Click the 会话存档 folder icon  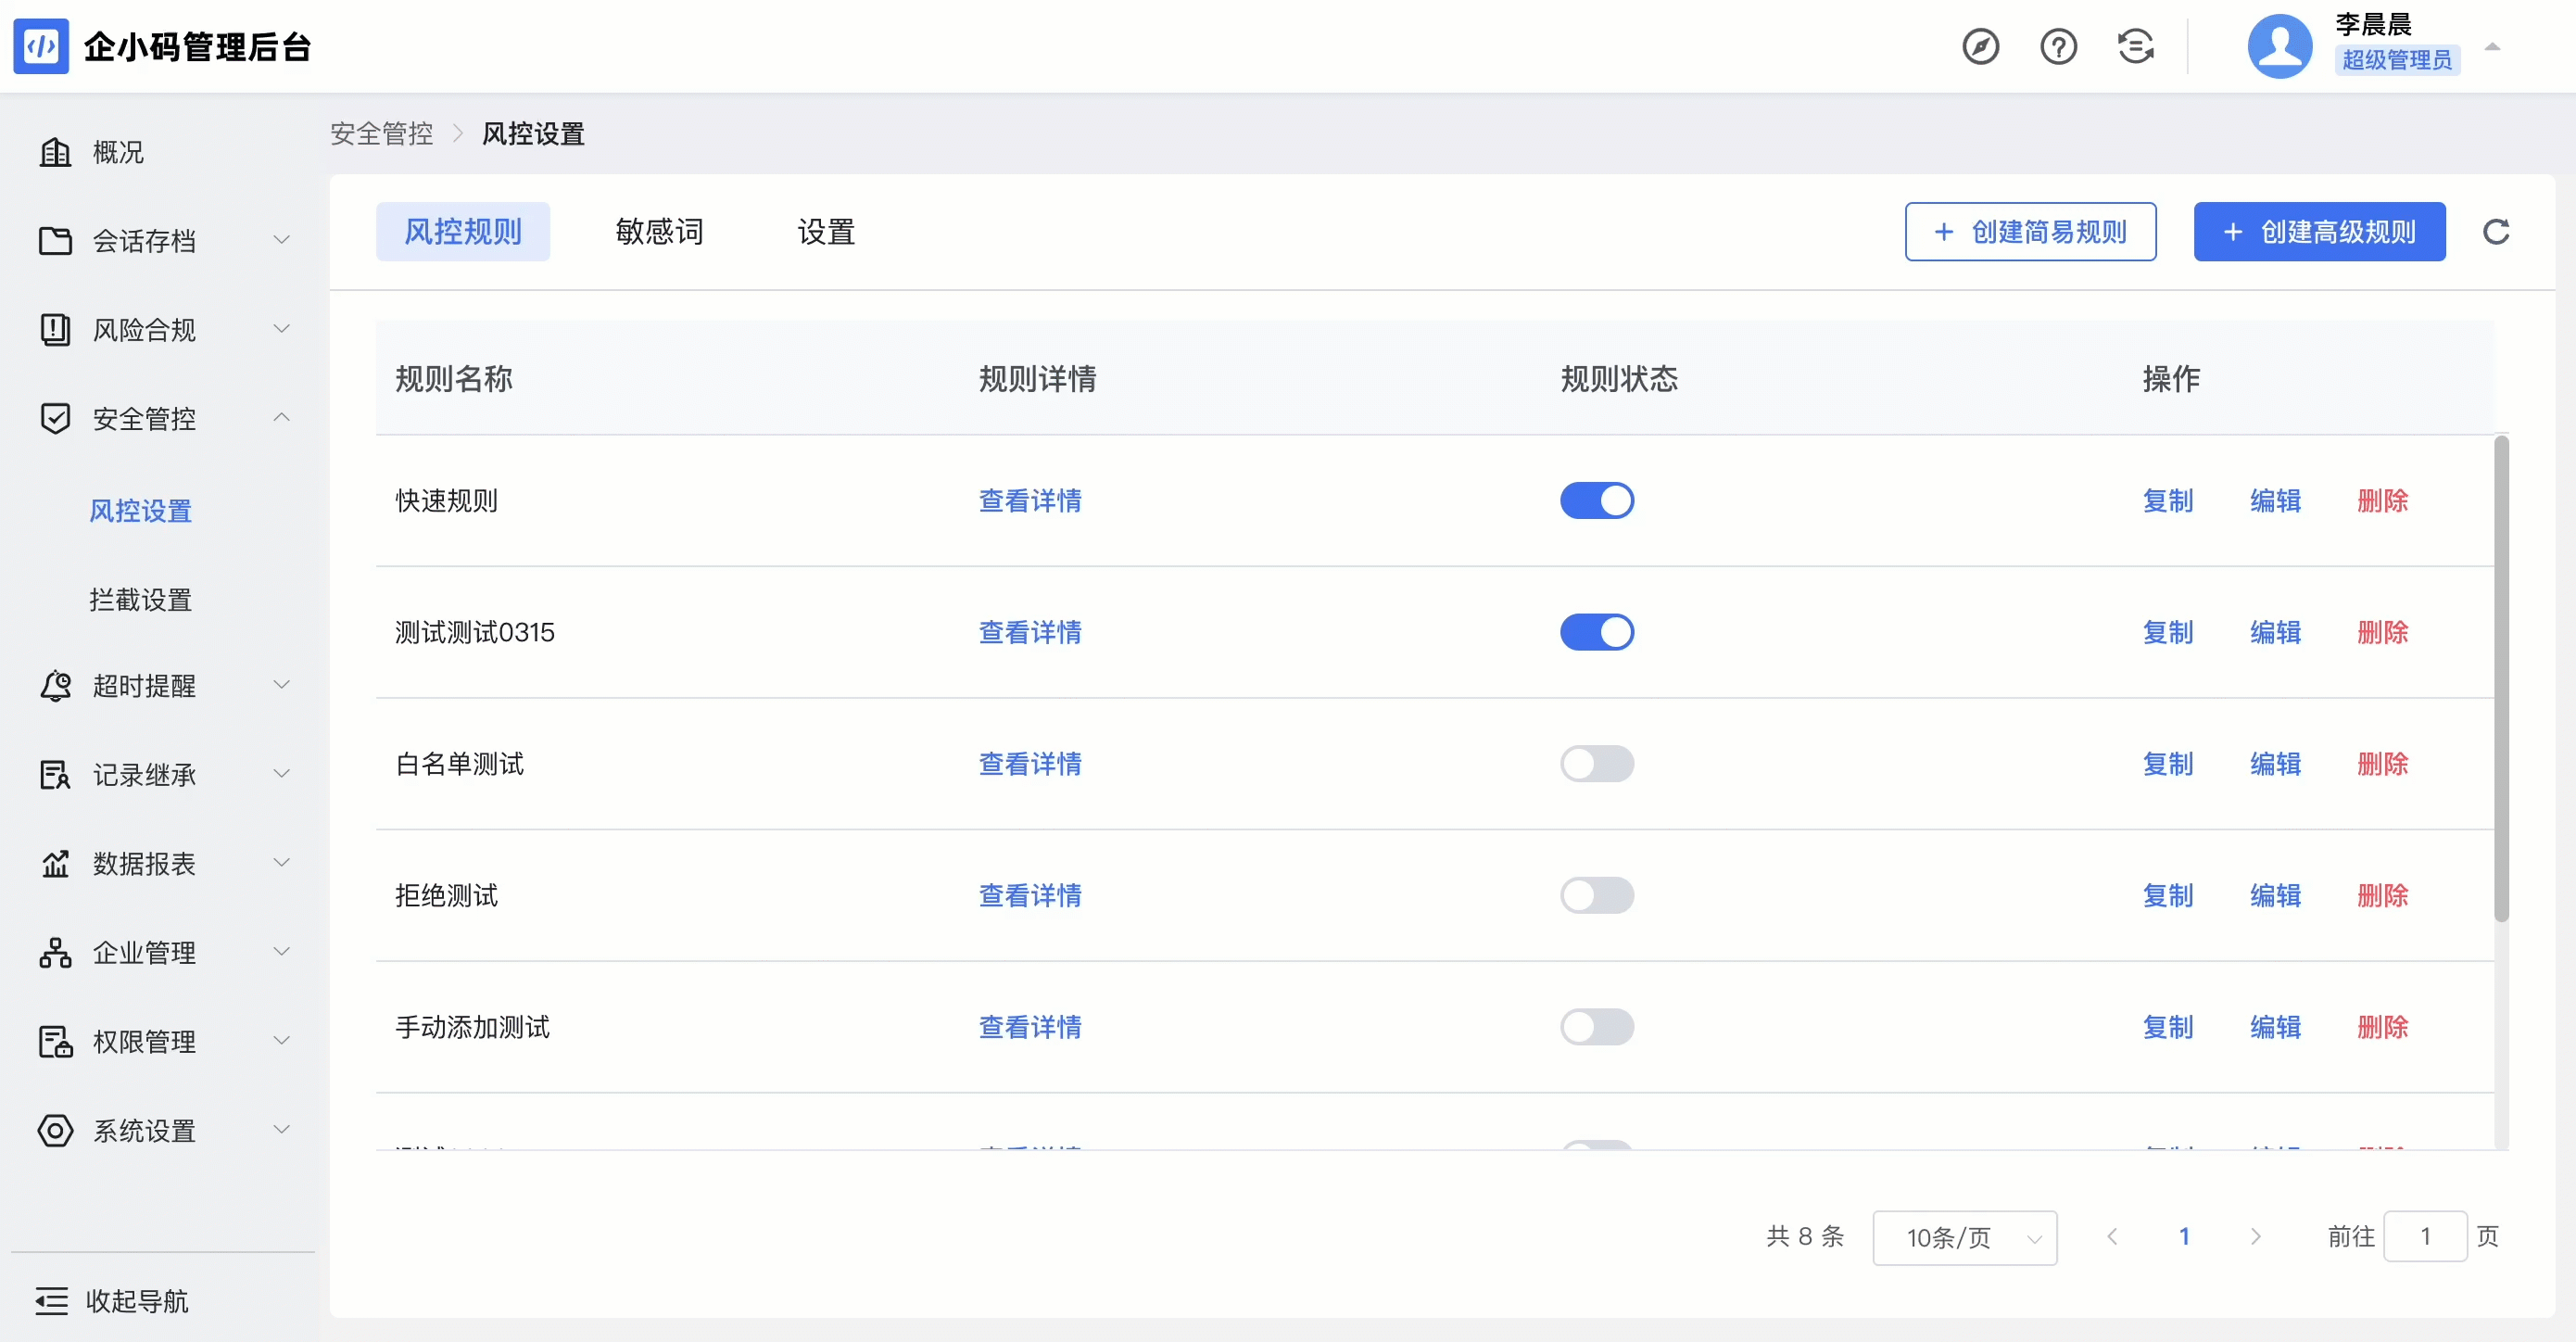pyautogui.click(x=55, y=241)
